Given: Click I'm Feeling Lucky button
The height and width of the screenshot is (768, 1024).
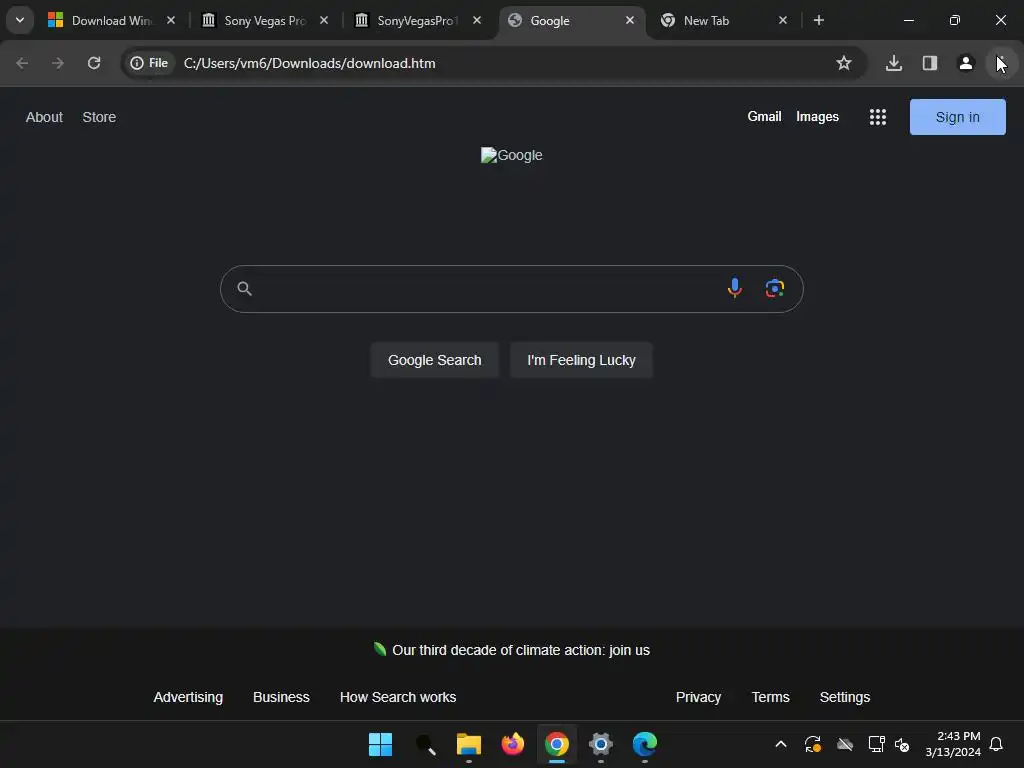Looking at the screenshot, I should pyautogui.click(x=581, y=360).
